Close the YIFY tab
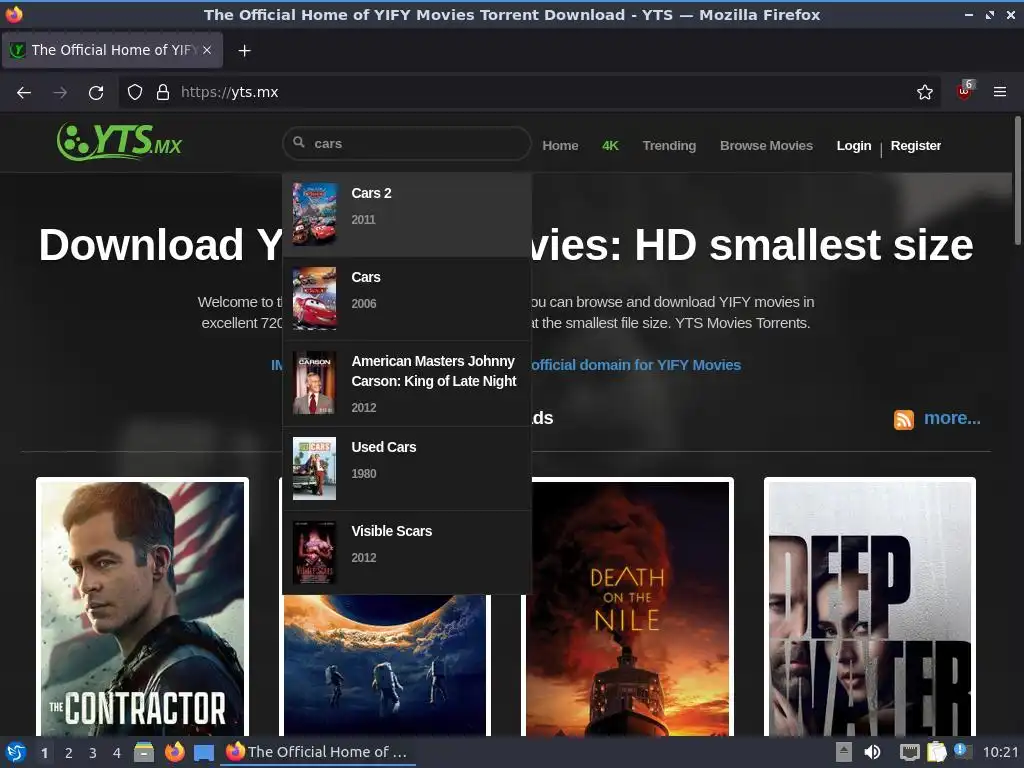 [x=207, y=50]
